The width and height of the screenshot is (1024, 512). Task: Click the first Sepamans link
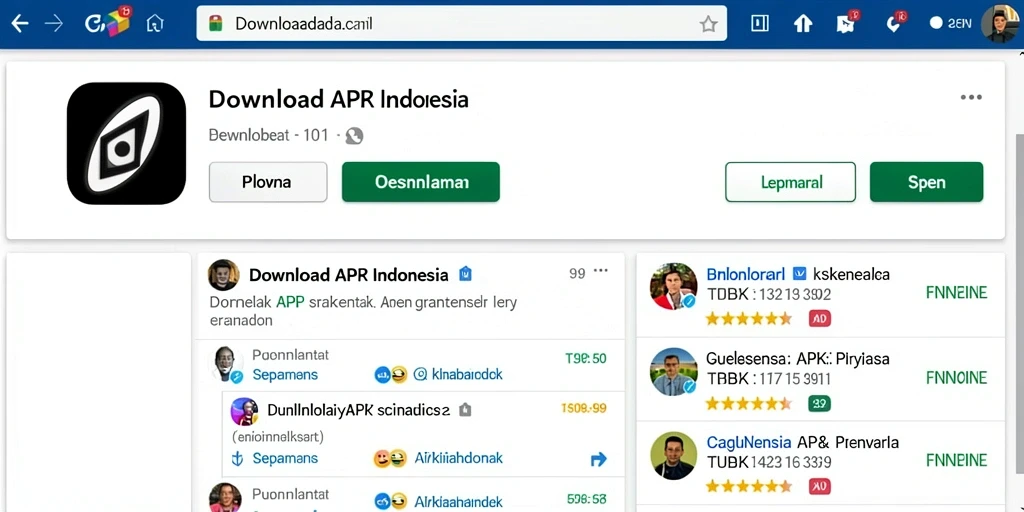tap(285, 375)
